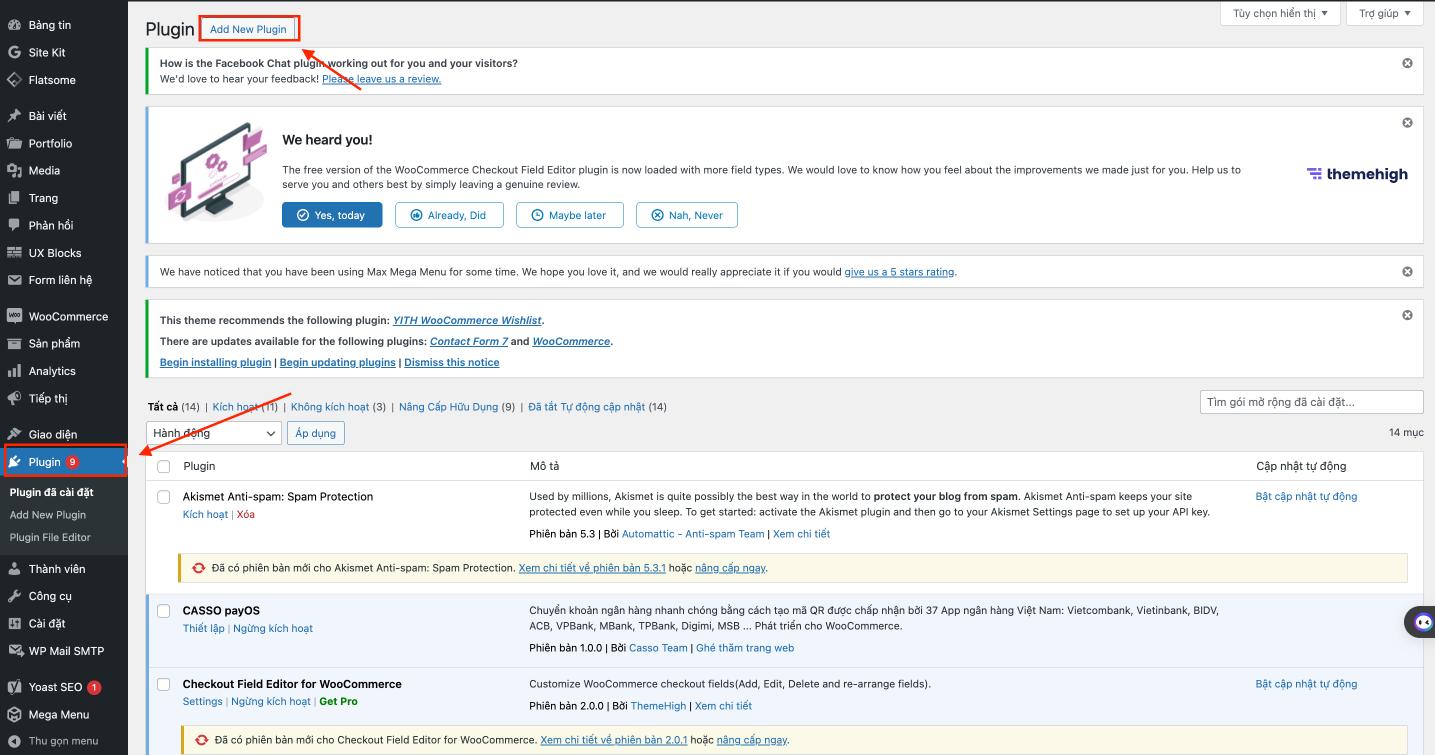The image size is (1435, 755).
Task: Open Bảng tin dashboard icon
Action: [14, 24]
